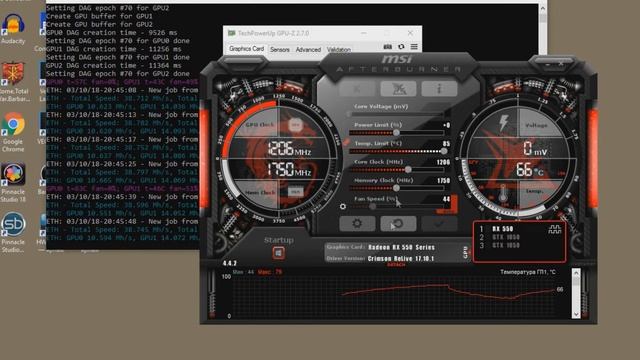Click the Core Clock slider thumb
Image resolution: width=640 pixels, height=360 pixels.
point(408,169)
